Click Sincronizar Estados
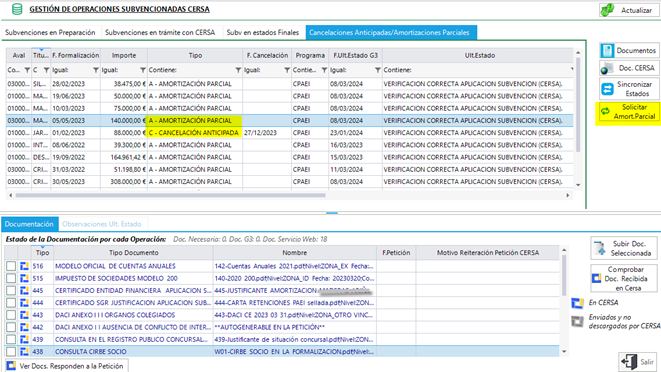The height and width of the screenshot is (372, 661). click(629, 89)
